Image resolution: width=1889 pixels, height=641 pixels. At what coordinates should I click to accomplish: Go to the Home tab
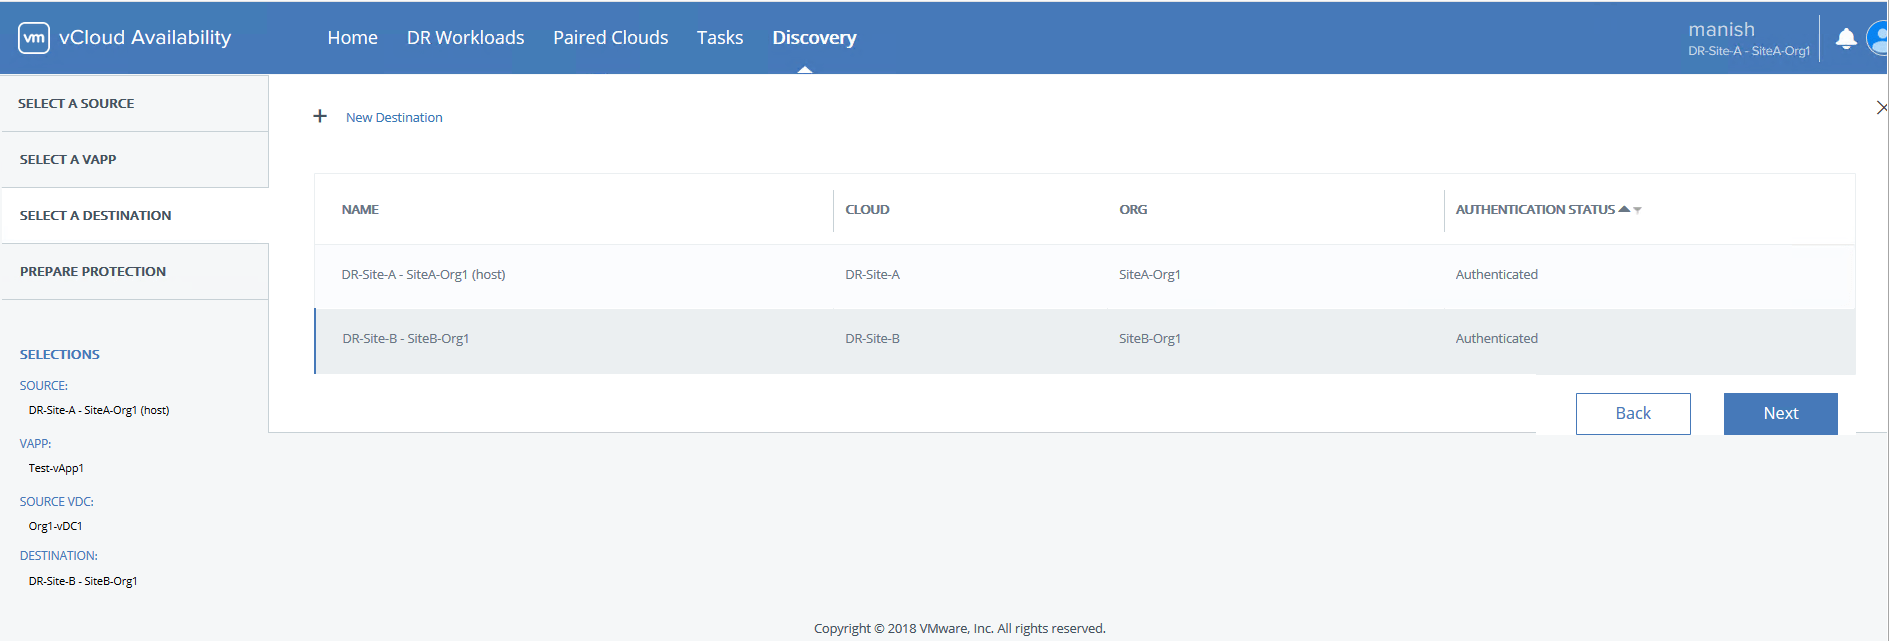352,38
